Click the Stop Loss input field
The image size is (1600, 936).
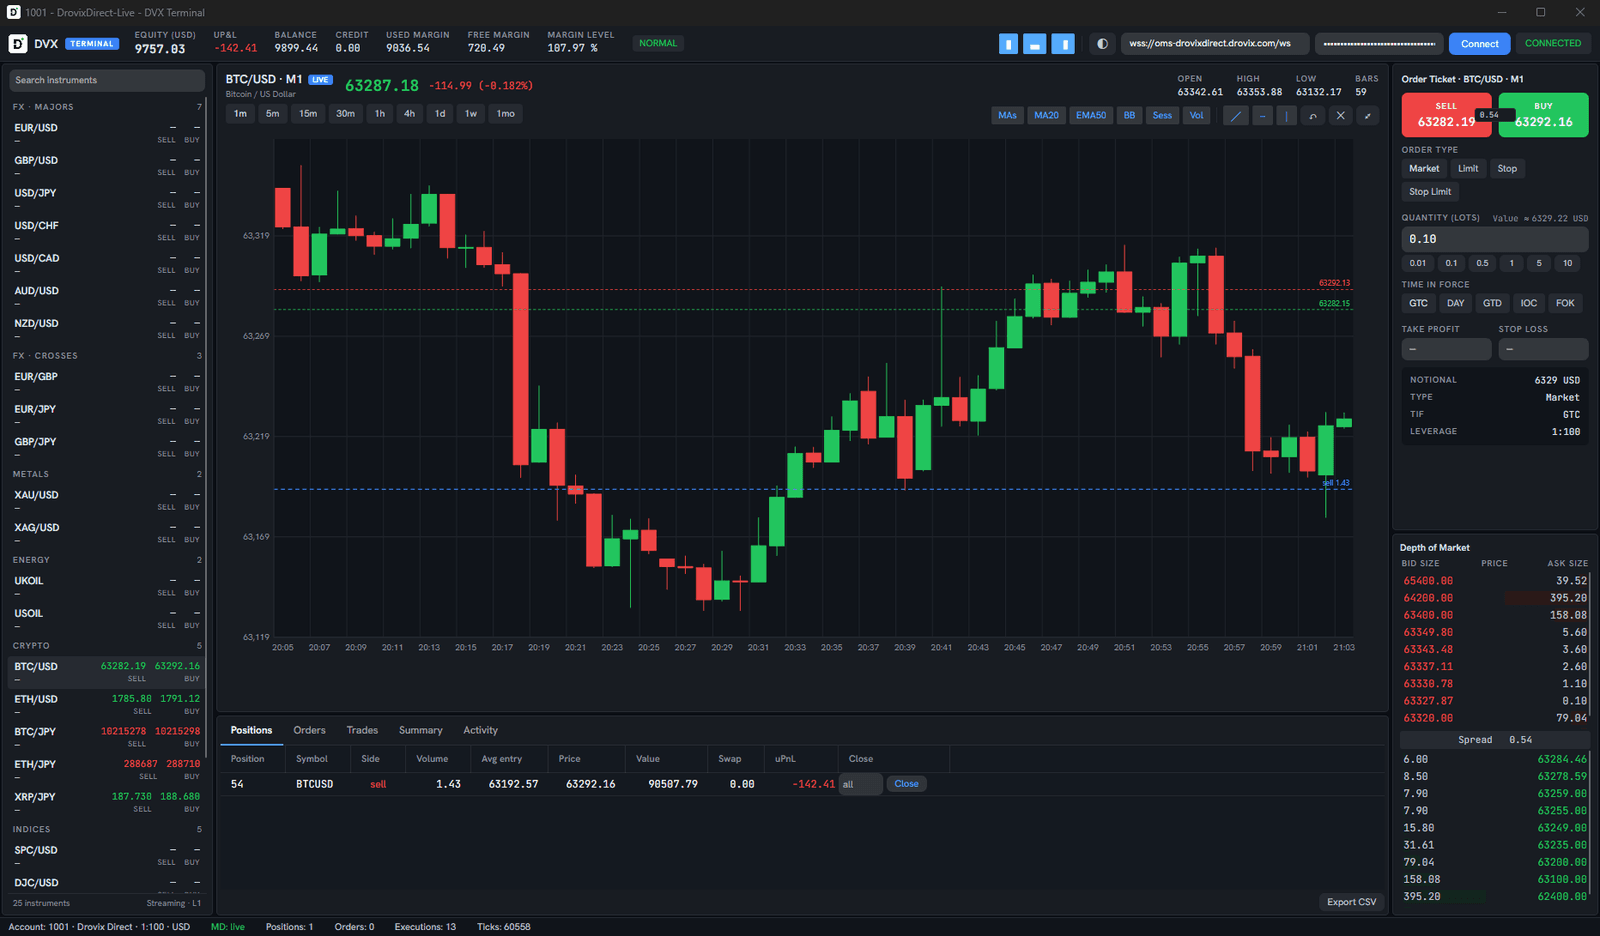(1543, 349)
